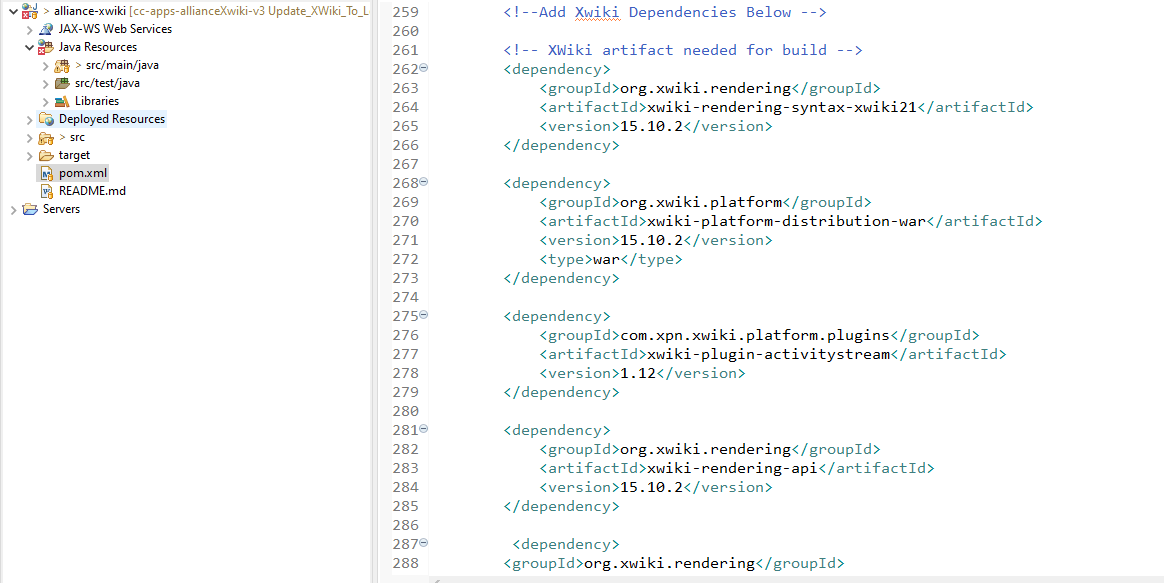Click version 15.10.2 on line 271
The width and height of the screenshot is (1164, 583).
pyautogui.click(x=651, y=241)
